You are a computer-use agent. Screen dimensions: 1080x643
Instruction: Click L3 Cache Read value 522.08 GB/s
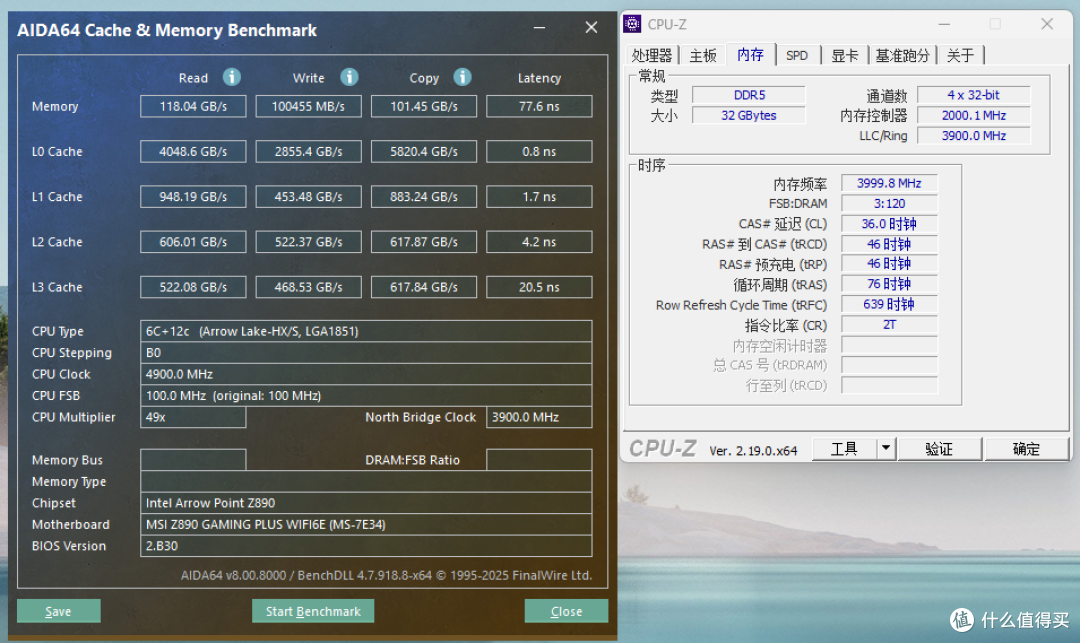pos(193,287)
